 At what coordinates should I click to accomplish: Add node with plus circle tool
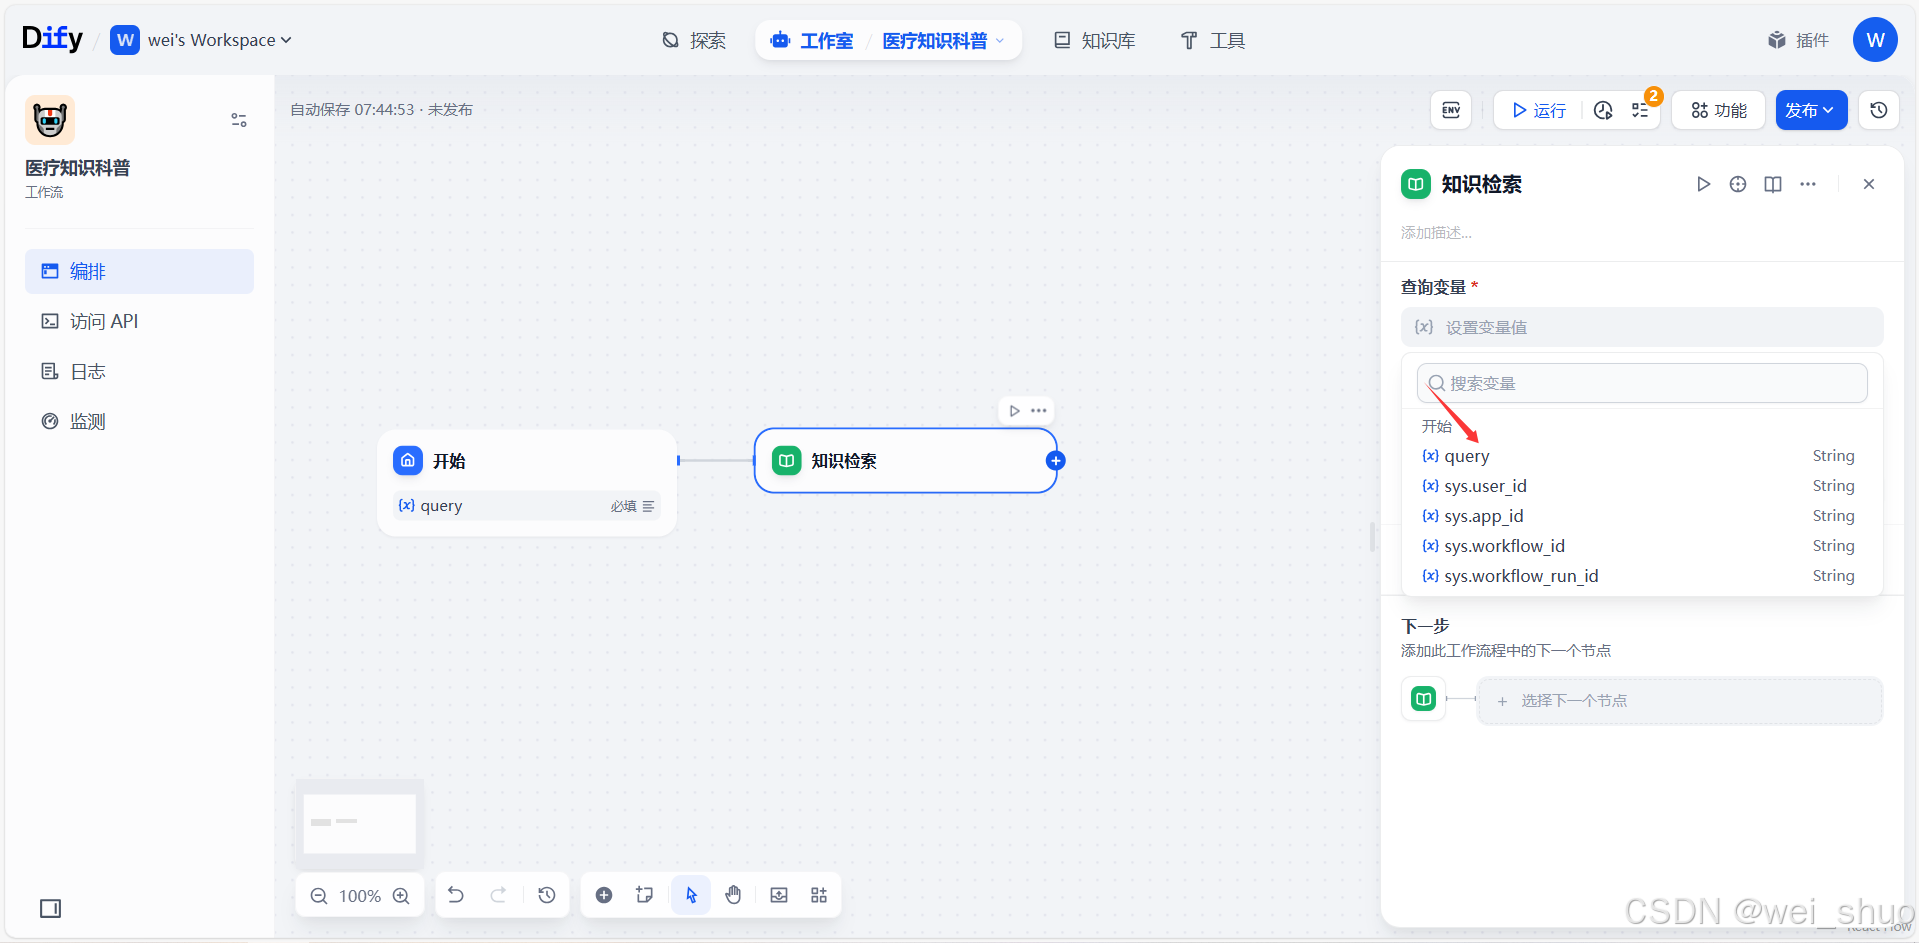click(604, 895)
